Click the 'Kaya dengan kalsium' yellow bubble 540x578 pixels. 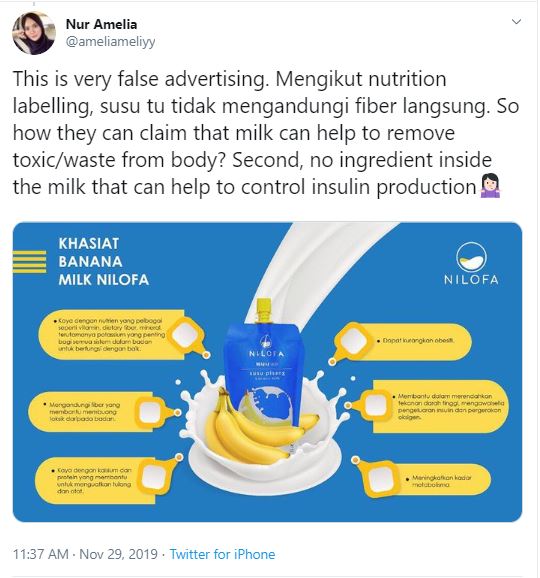(107, 480)
